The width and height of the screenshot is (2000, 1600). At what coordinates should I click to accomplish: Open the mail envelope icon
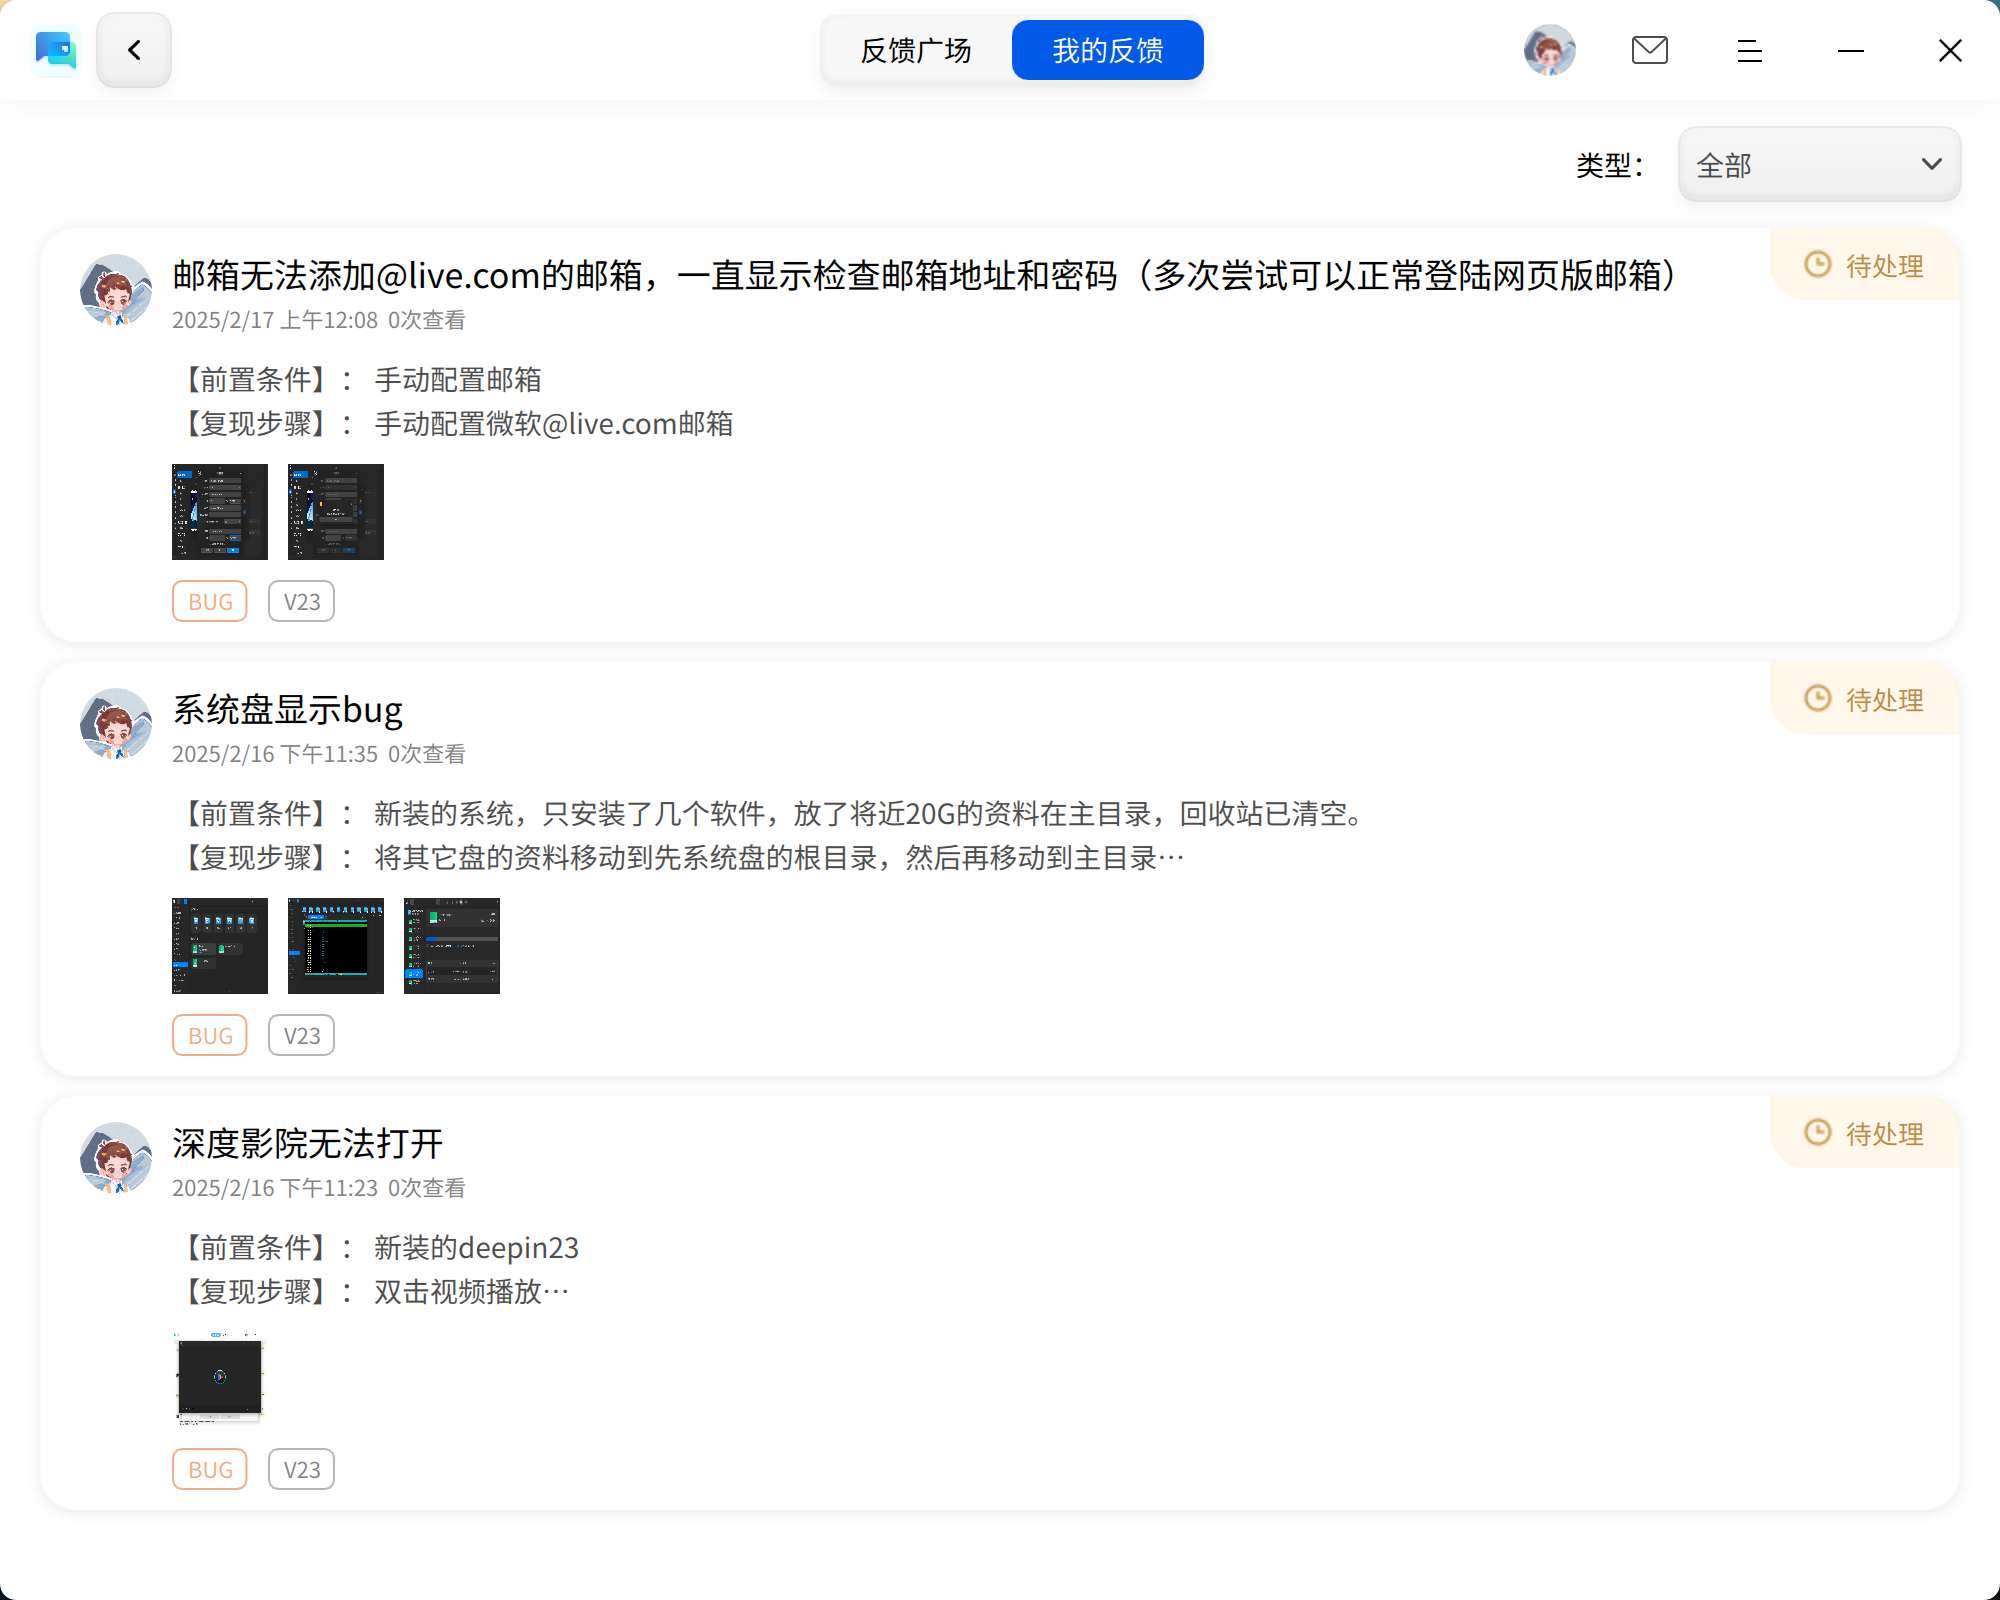tap(1650, 50)
